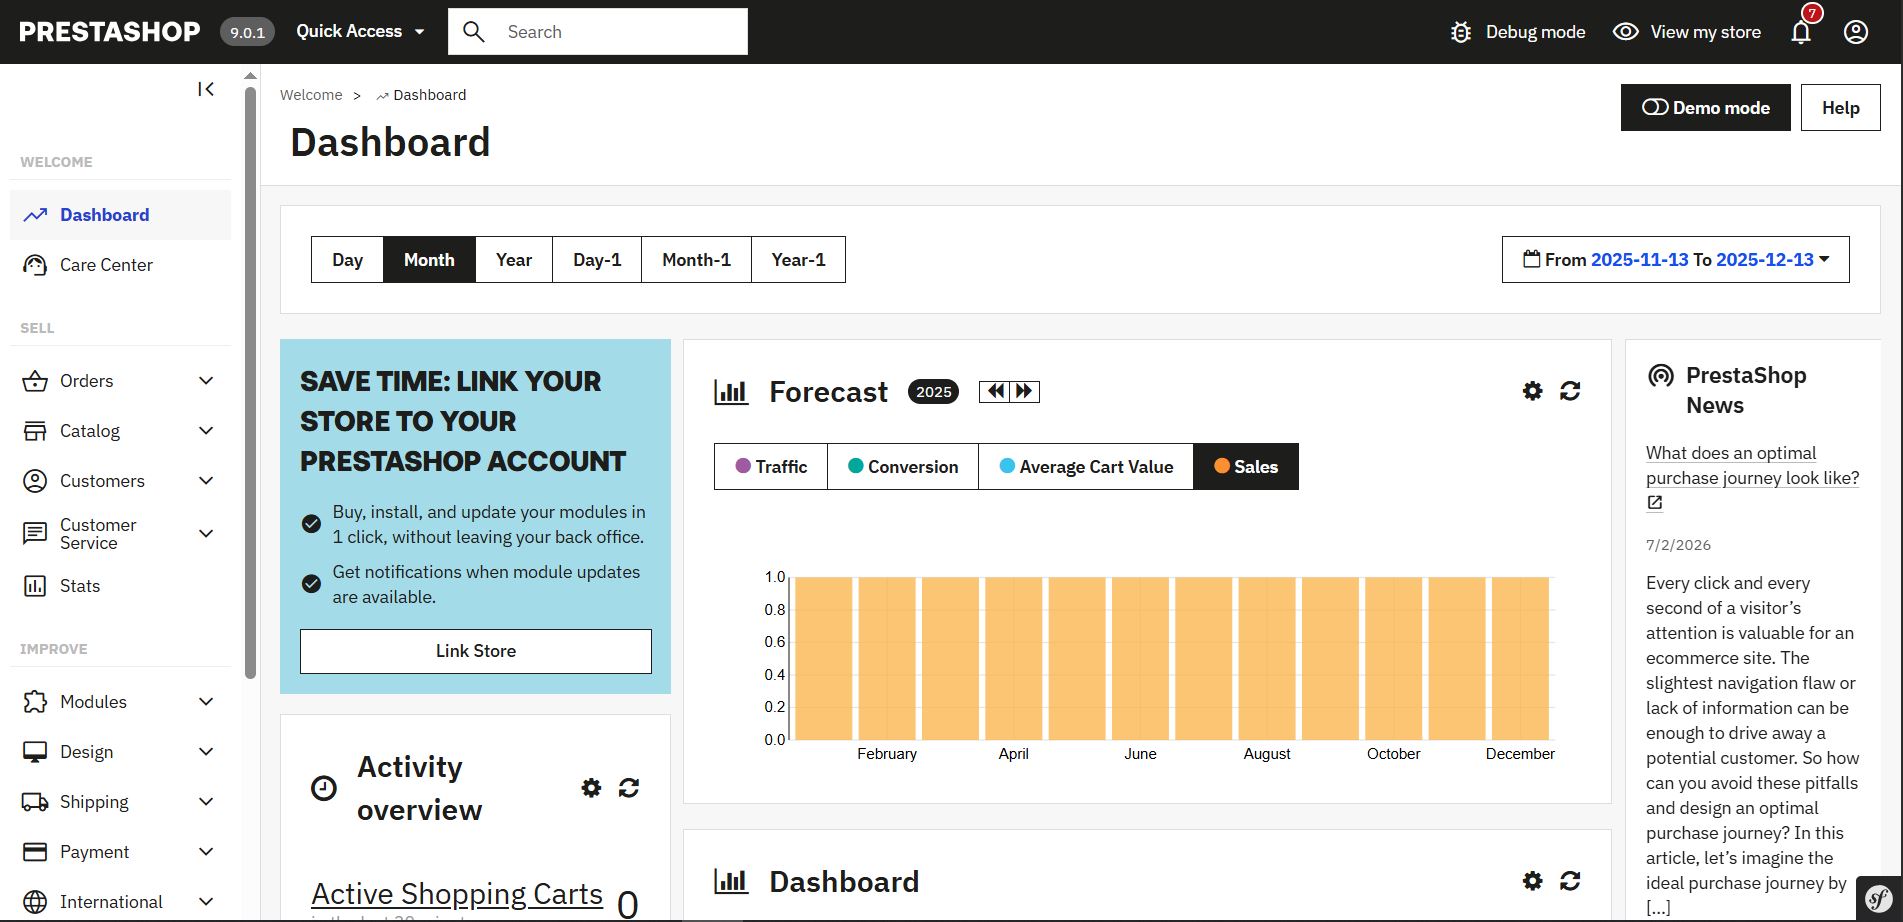Open the Help button
Image resolution: width=1903 pixels, height=922 pixels.
tap(1840, 107)
